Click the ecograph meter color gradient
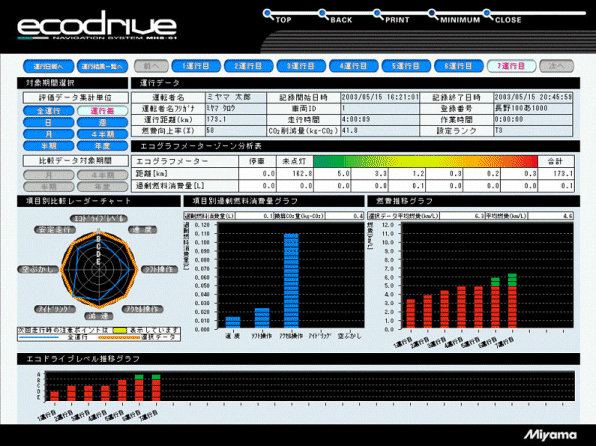Image resolution: width=596 pixels, height=446 pixels. click(426, 161)
